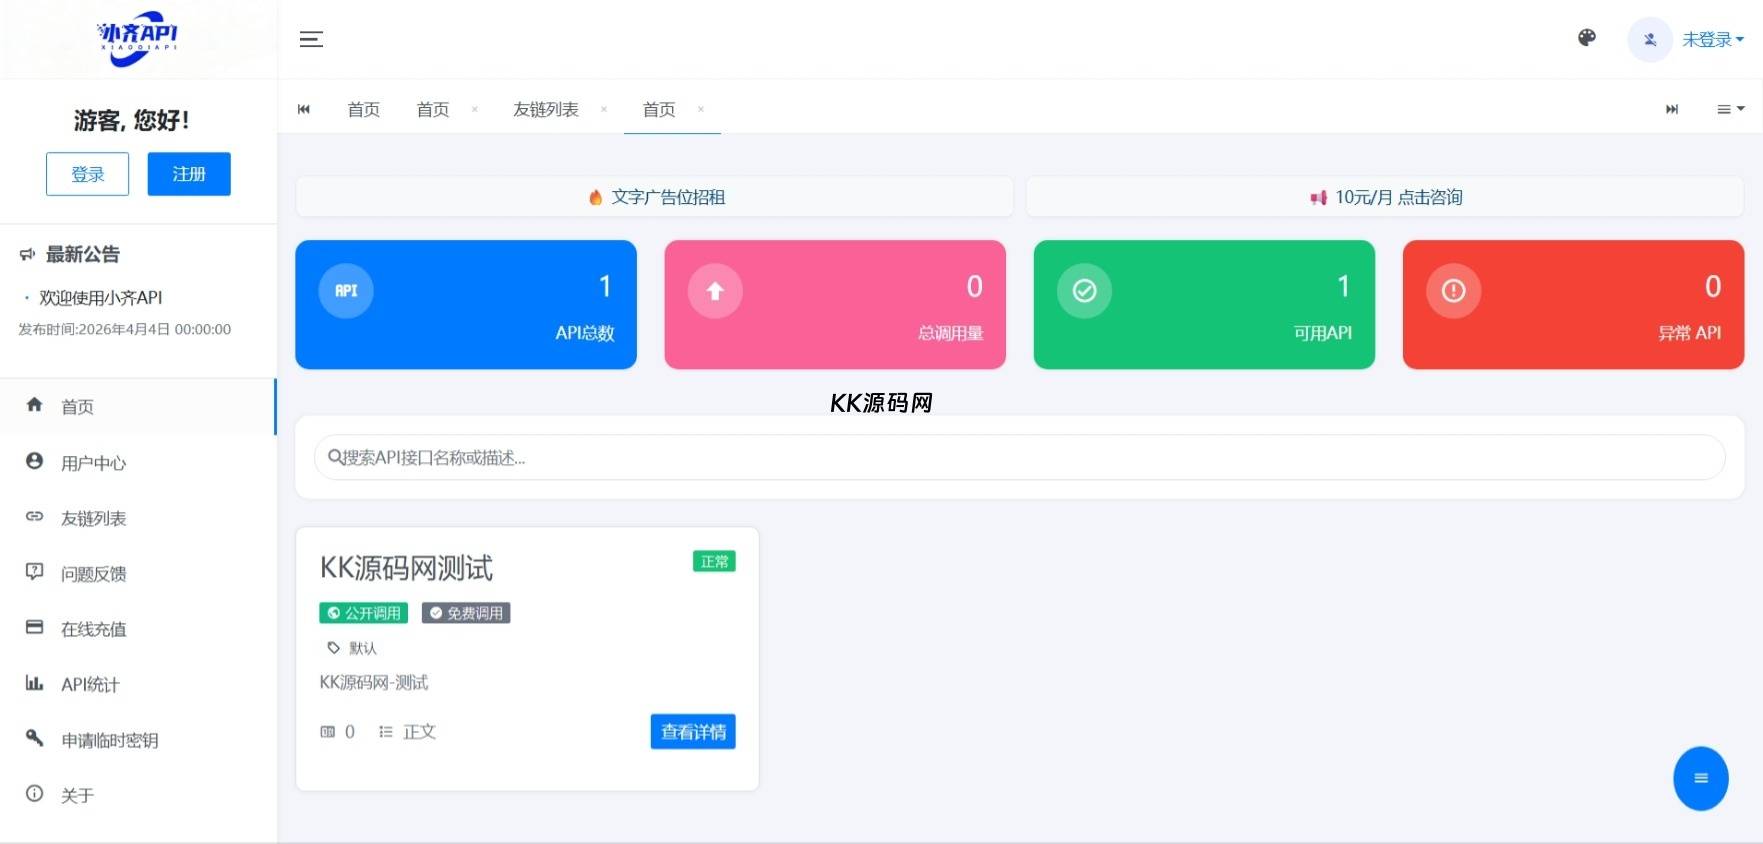
Task: Open the tab options dropdown menu
Action: 1731,109
